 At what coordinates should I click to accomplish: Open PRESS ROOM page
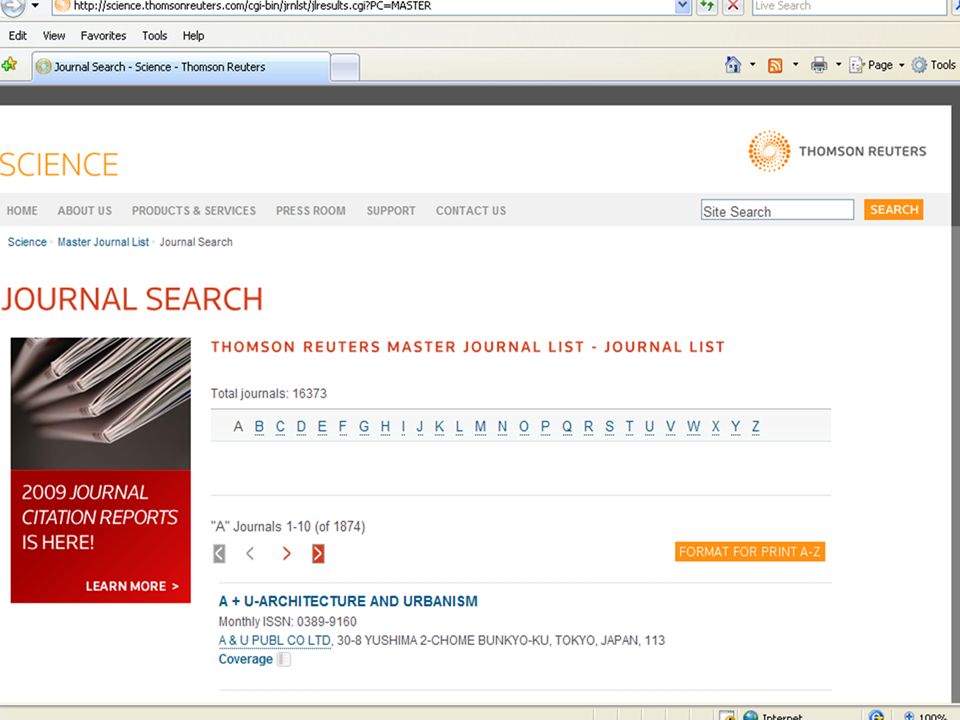(x=310, y=211)
